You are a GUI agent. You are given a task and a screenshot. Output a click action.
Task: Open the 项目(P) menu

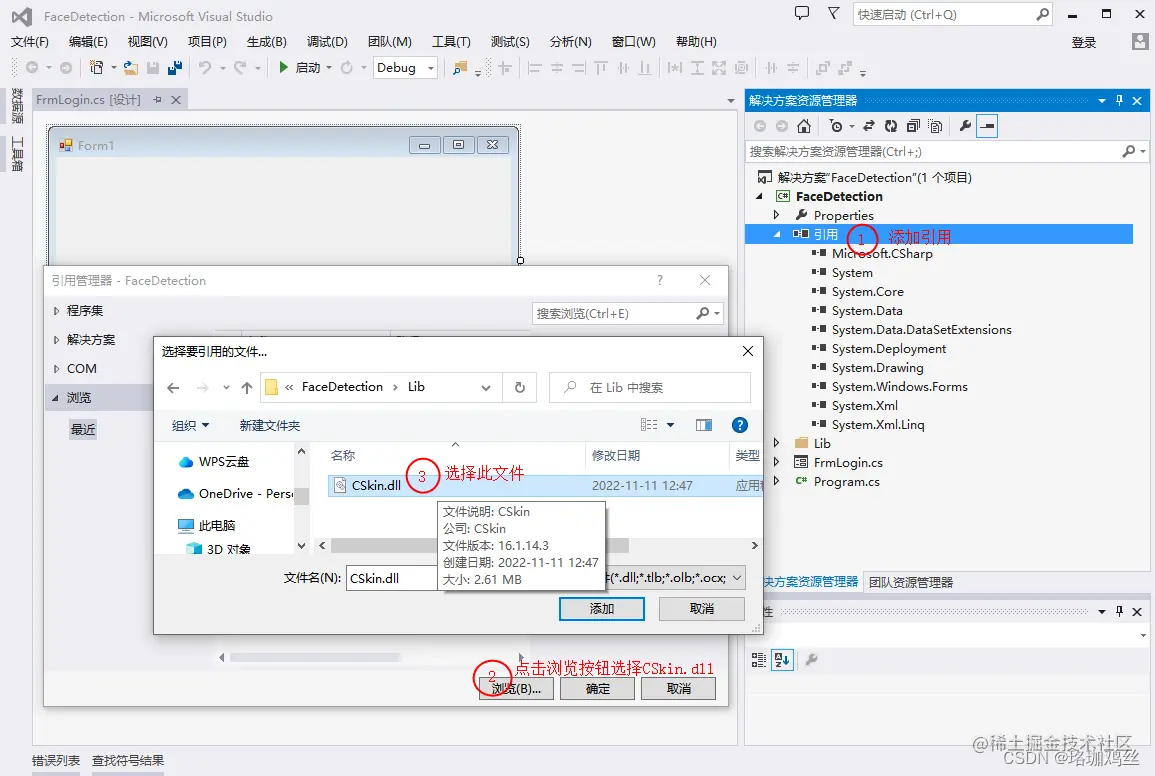(207, 42)
